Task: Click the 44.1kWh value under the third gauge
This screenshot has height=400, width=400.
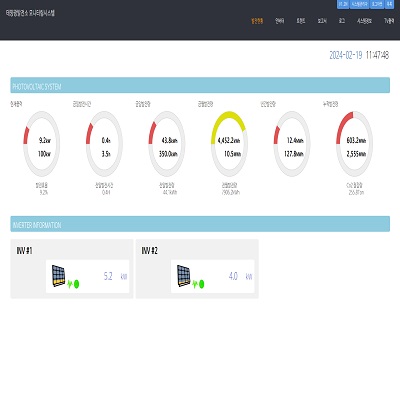Action: [170, 192]
